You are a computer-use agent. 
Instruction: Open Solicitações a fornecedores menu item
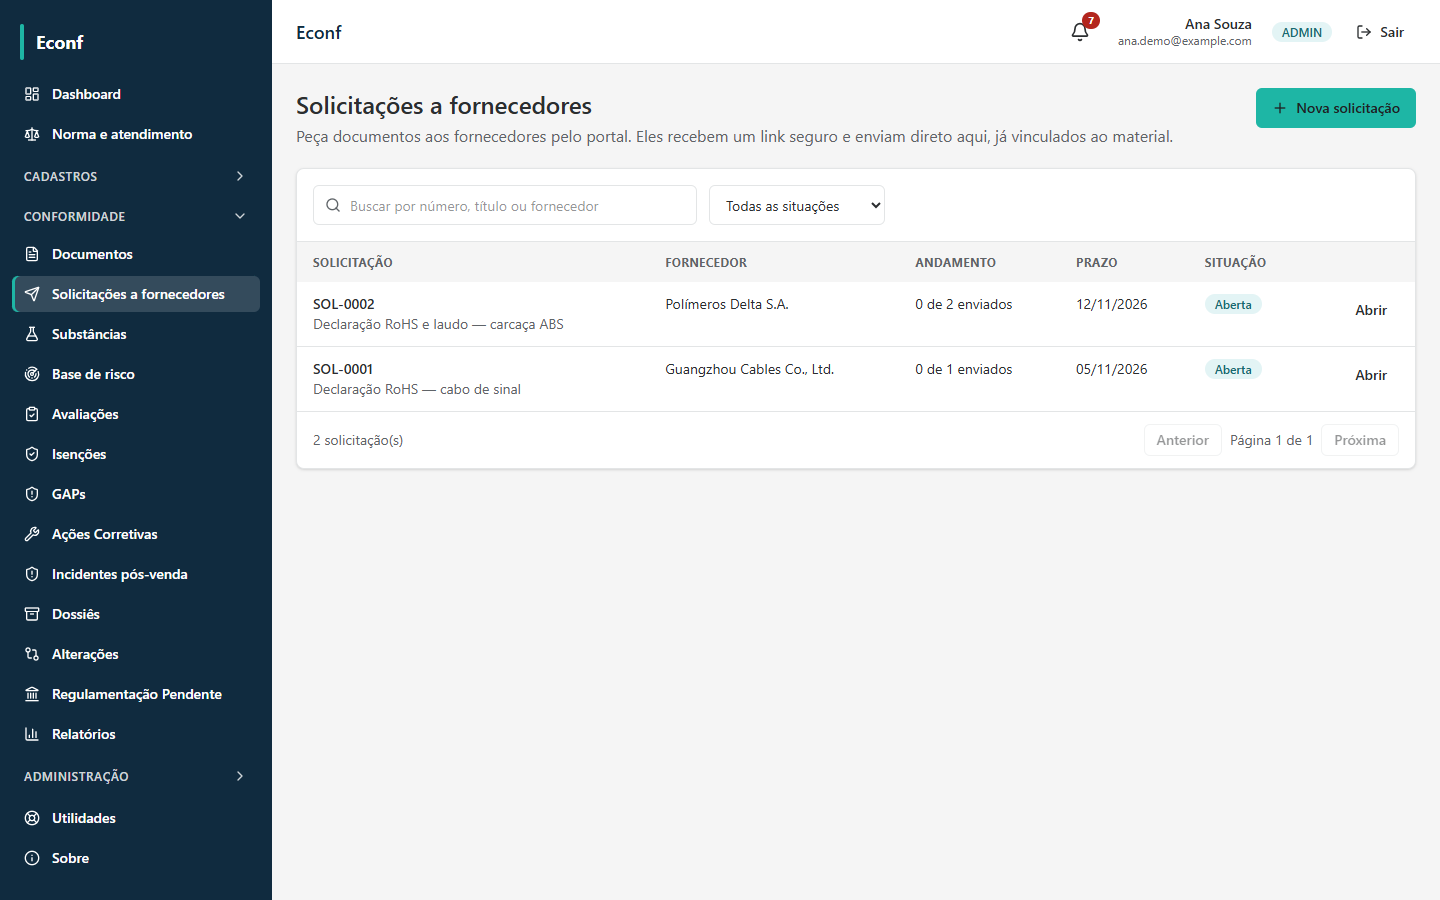pos(136,294)
